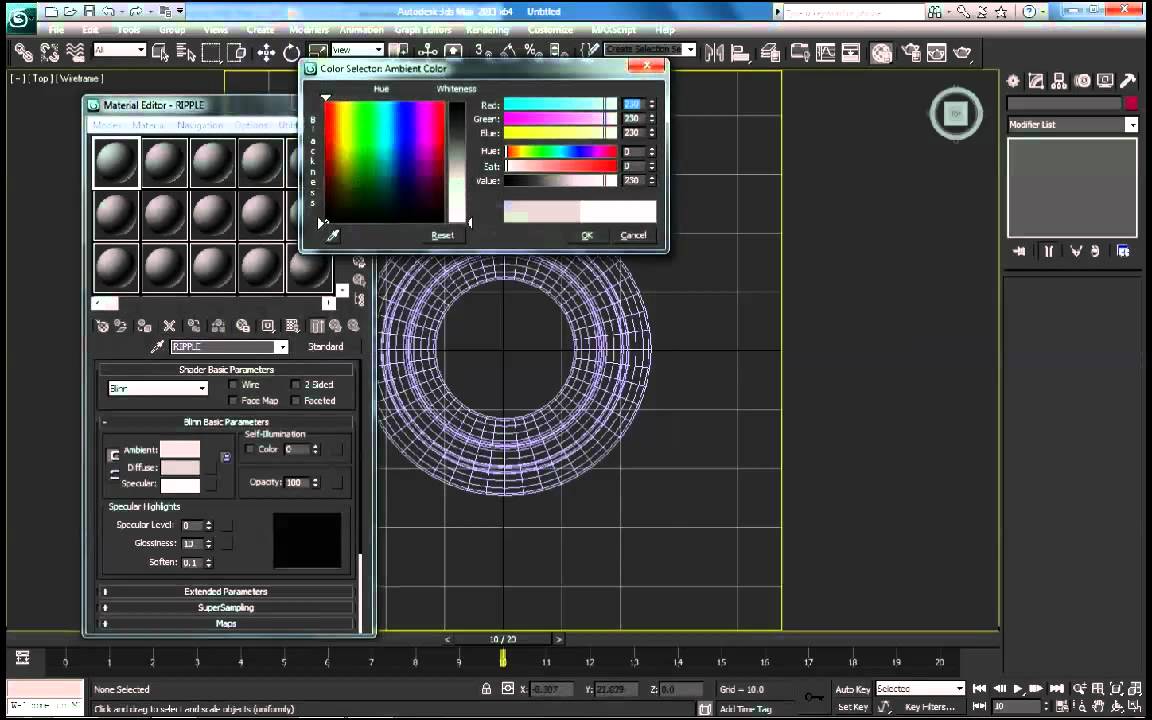Click the Hue/Blackness color field
1152x720 pixels.
click(x=385, y=161)
